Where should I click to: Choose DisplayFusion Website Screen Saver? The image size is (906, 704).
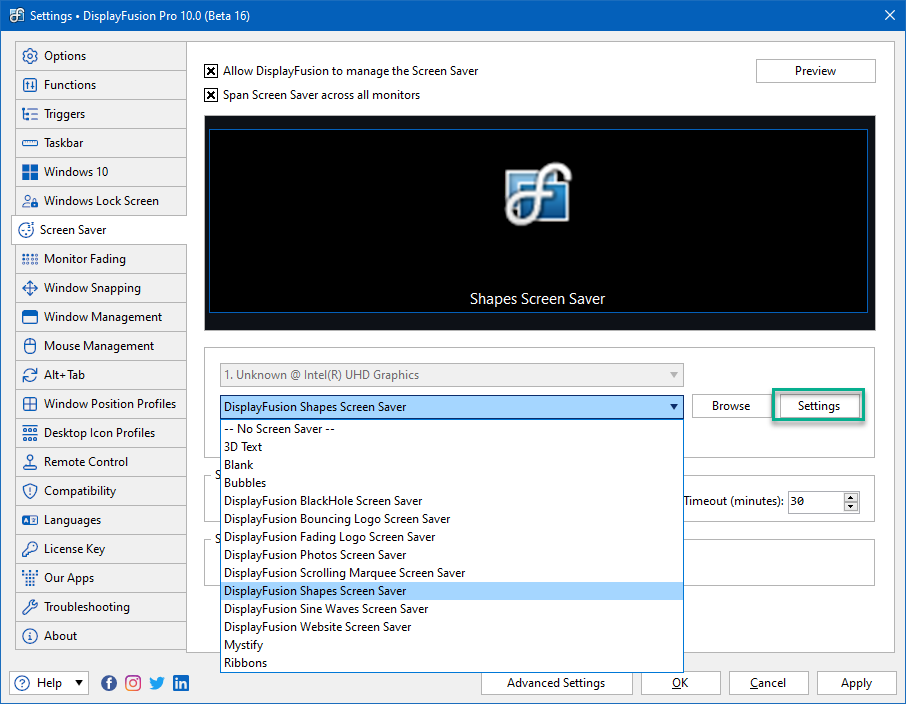(x=451, y=627)
